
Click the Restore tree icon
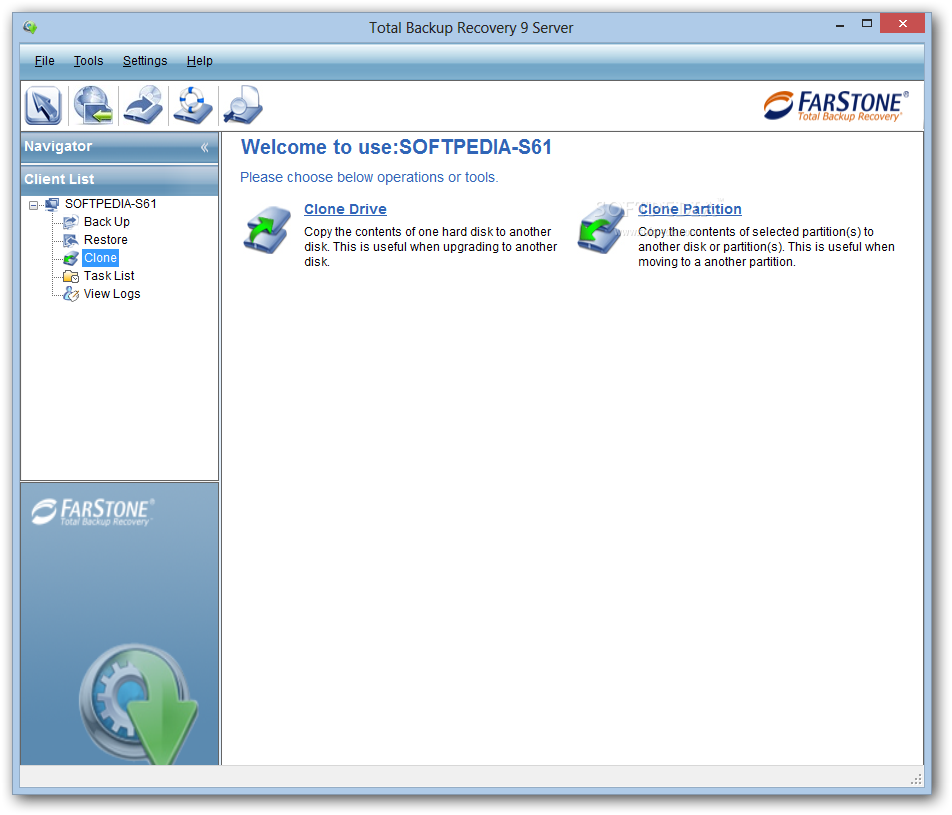(71, 240)
